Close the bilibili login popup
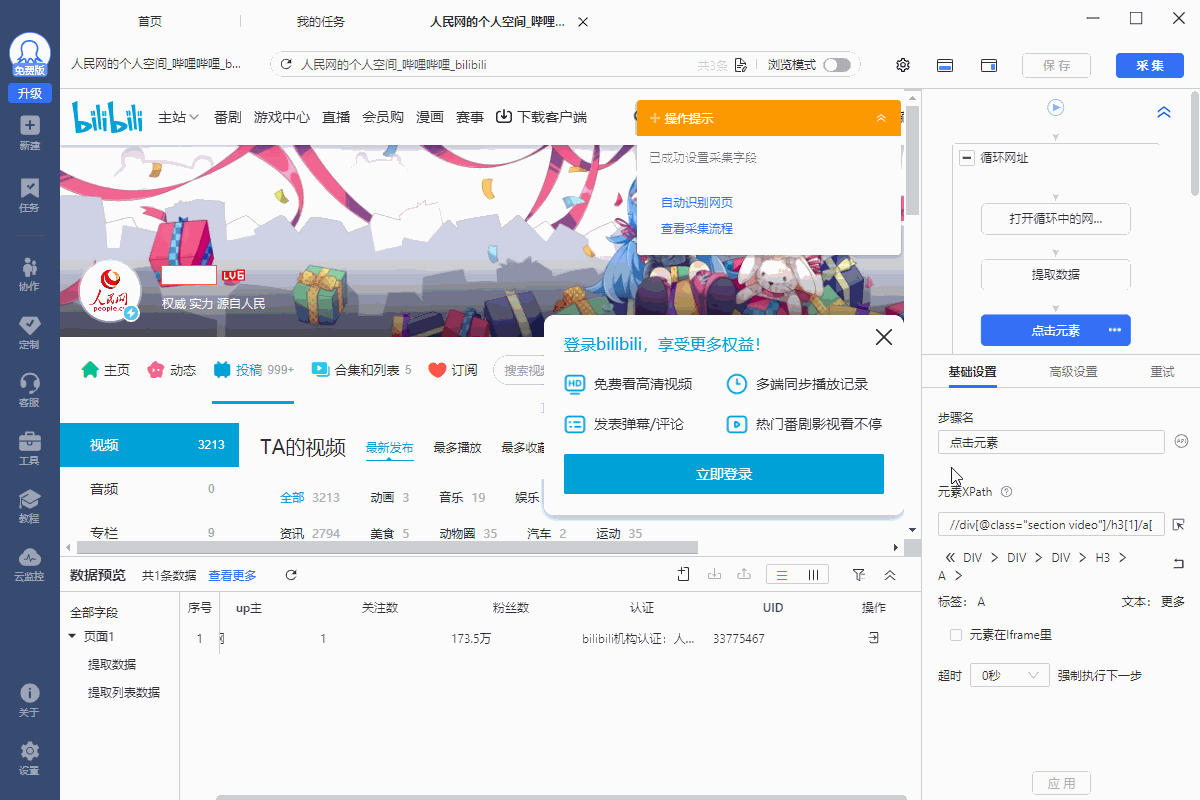Screen dimensions: 1200x800 pyautogui.click(x=884, y=337)
